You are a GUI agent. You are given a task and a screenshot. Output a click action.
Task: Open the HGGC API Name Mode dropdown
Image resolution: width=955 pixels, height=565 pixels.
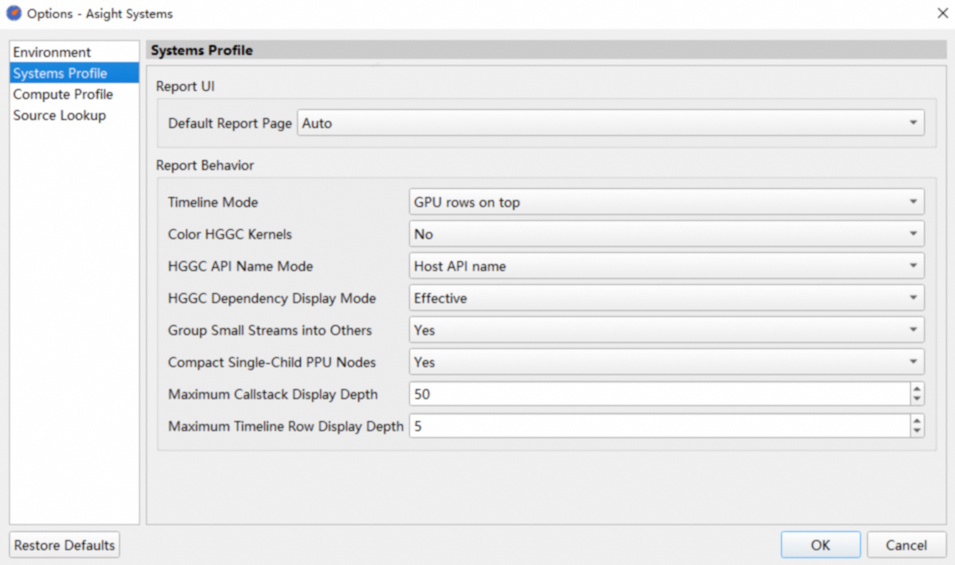tap(666, 266)
